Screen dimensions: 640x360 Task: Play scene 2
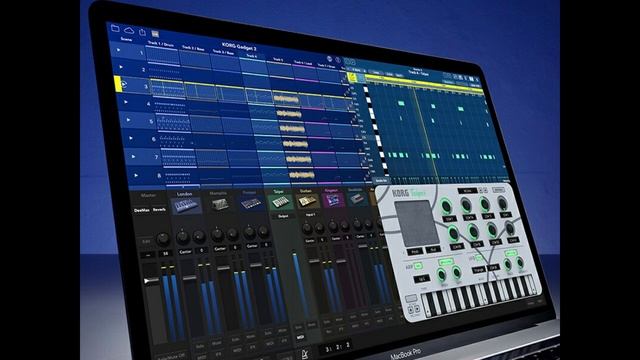[121, 67]
